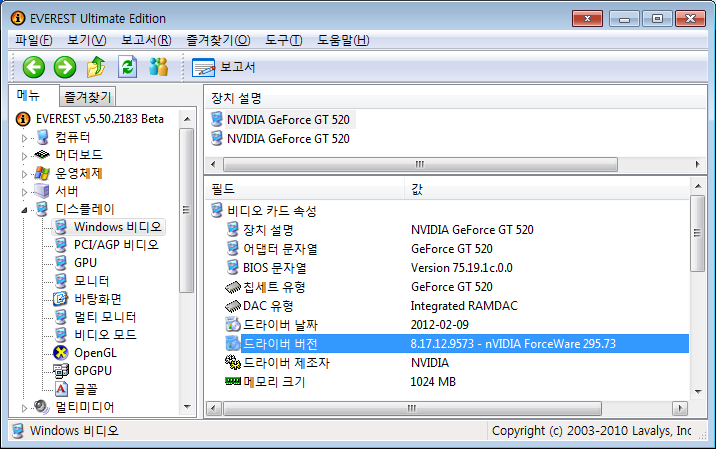Go up one level with folder arrow icon
This screenshot has width=716, height=449.
click(x=96, y=67)
